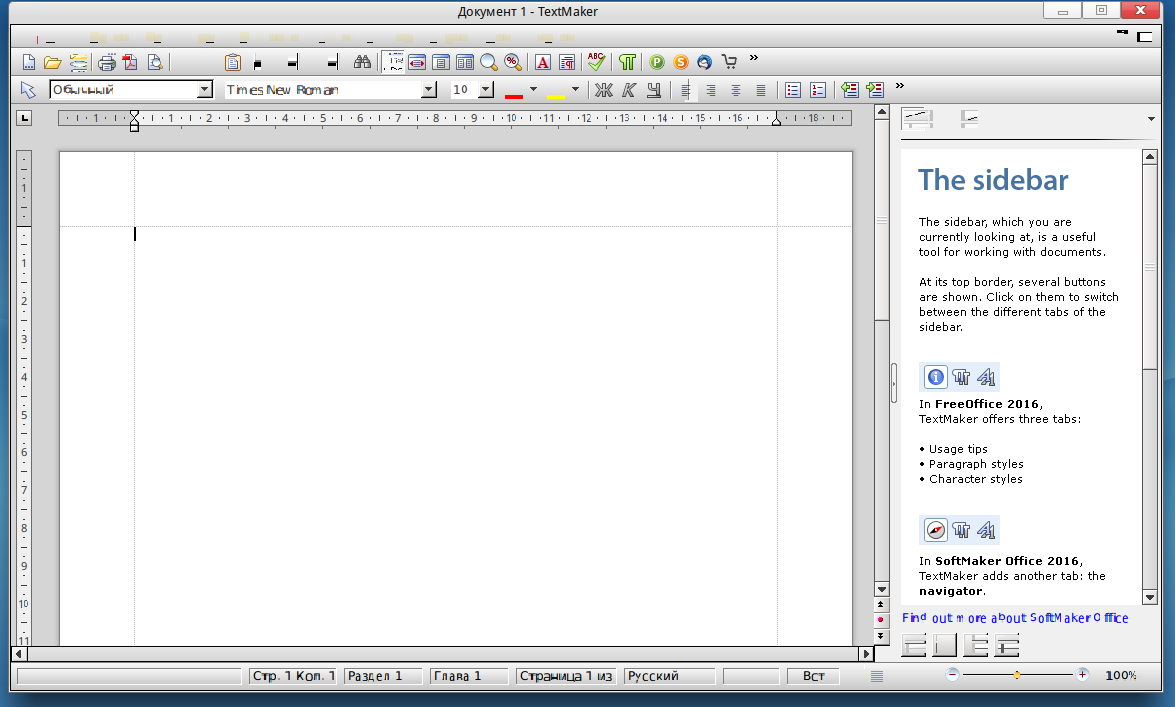Export document as PDF icon
This screenshot has height=707, width=1175.
tap(130, 62)
